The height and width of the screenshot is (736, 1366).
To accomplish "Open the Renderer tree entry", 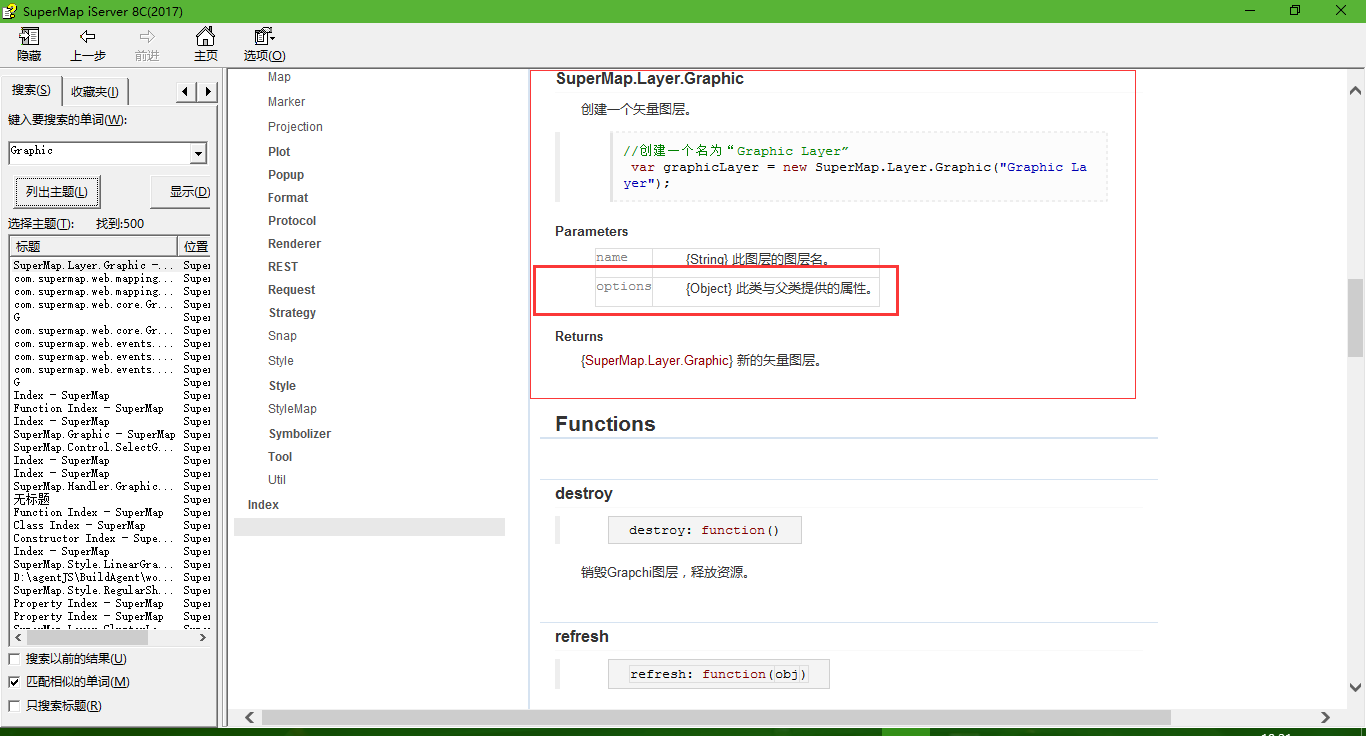I will coord(294,244).
